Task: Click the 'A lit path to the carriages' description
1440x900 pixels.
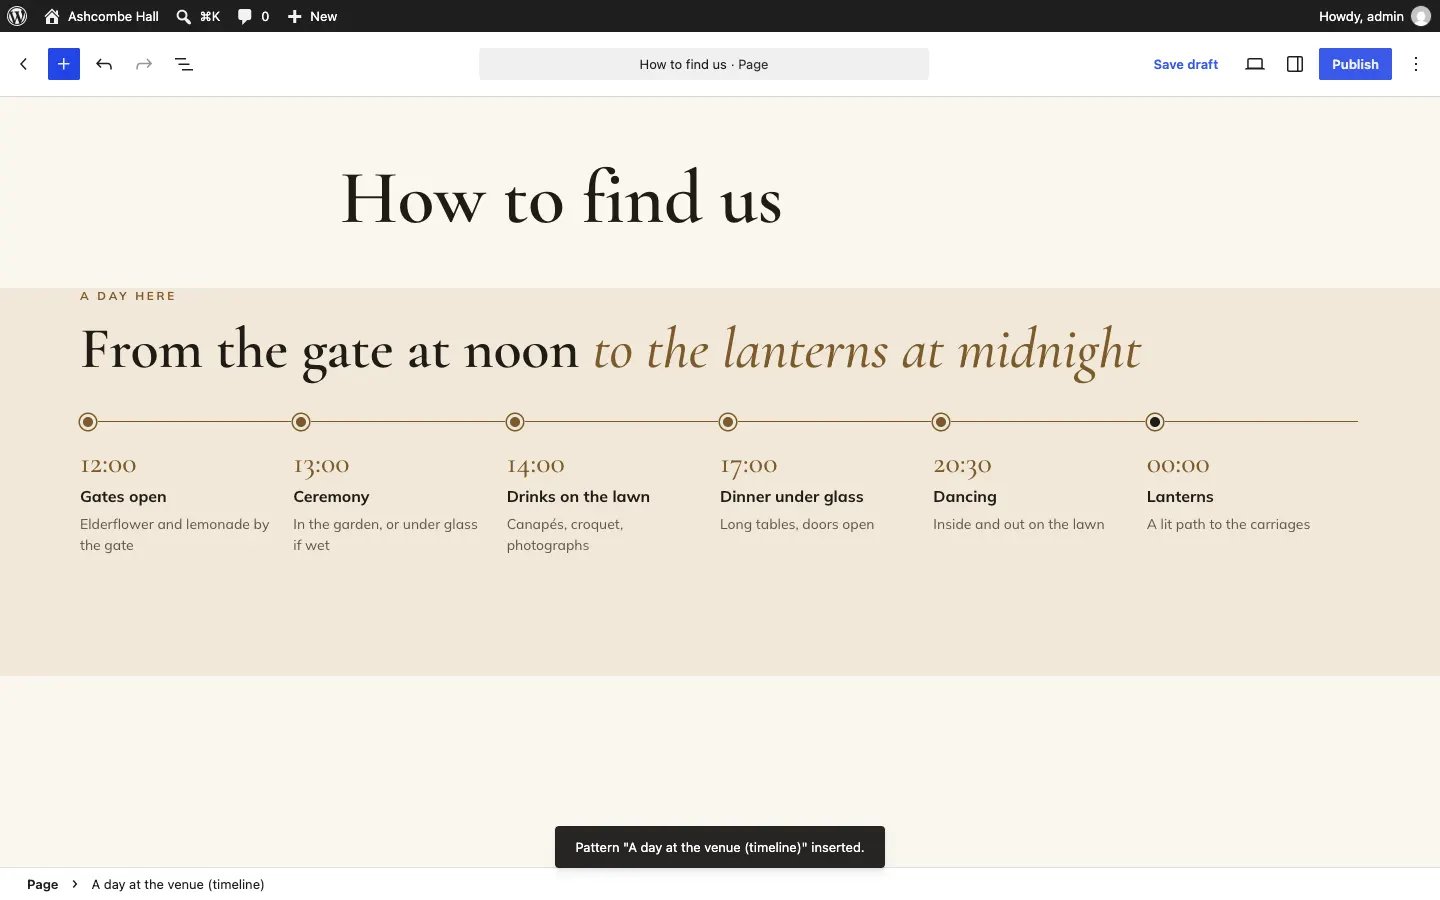Action: 1228,524
